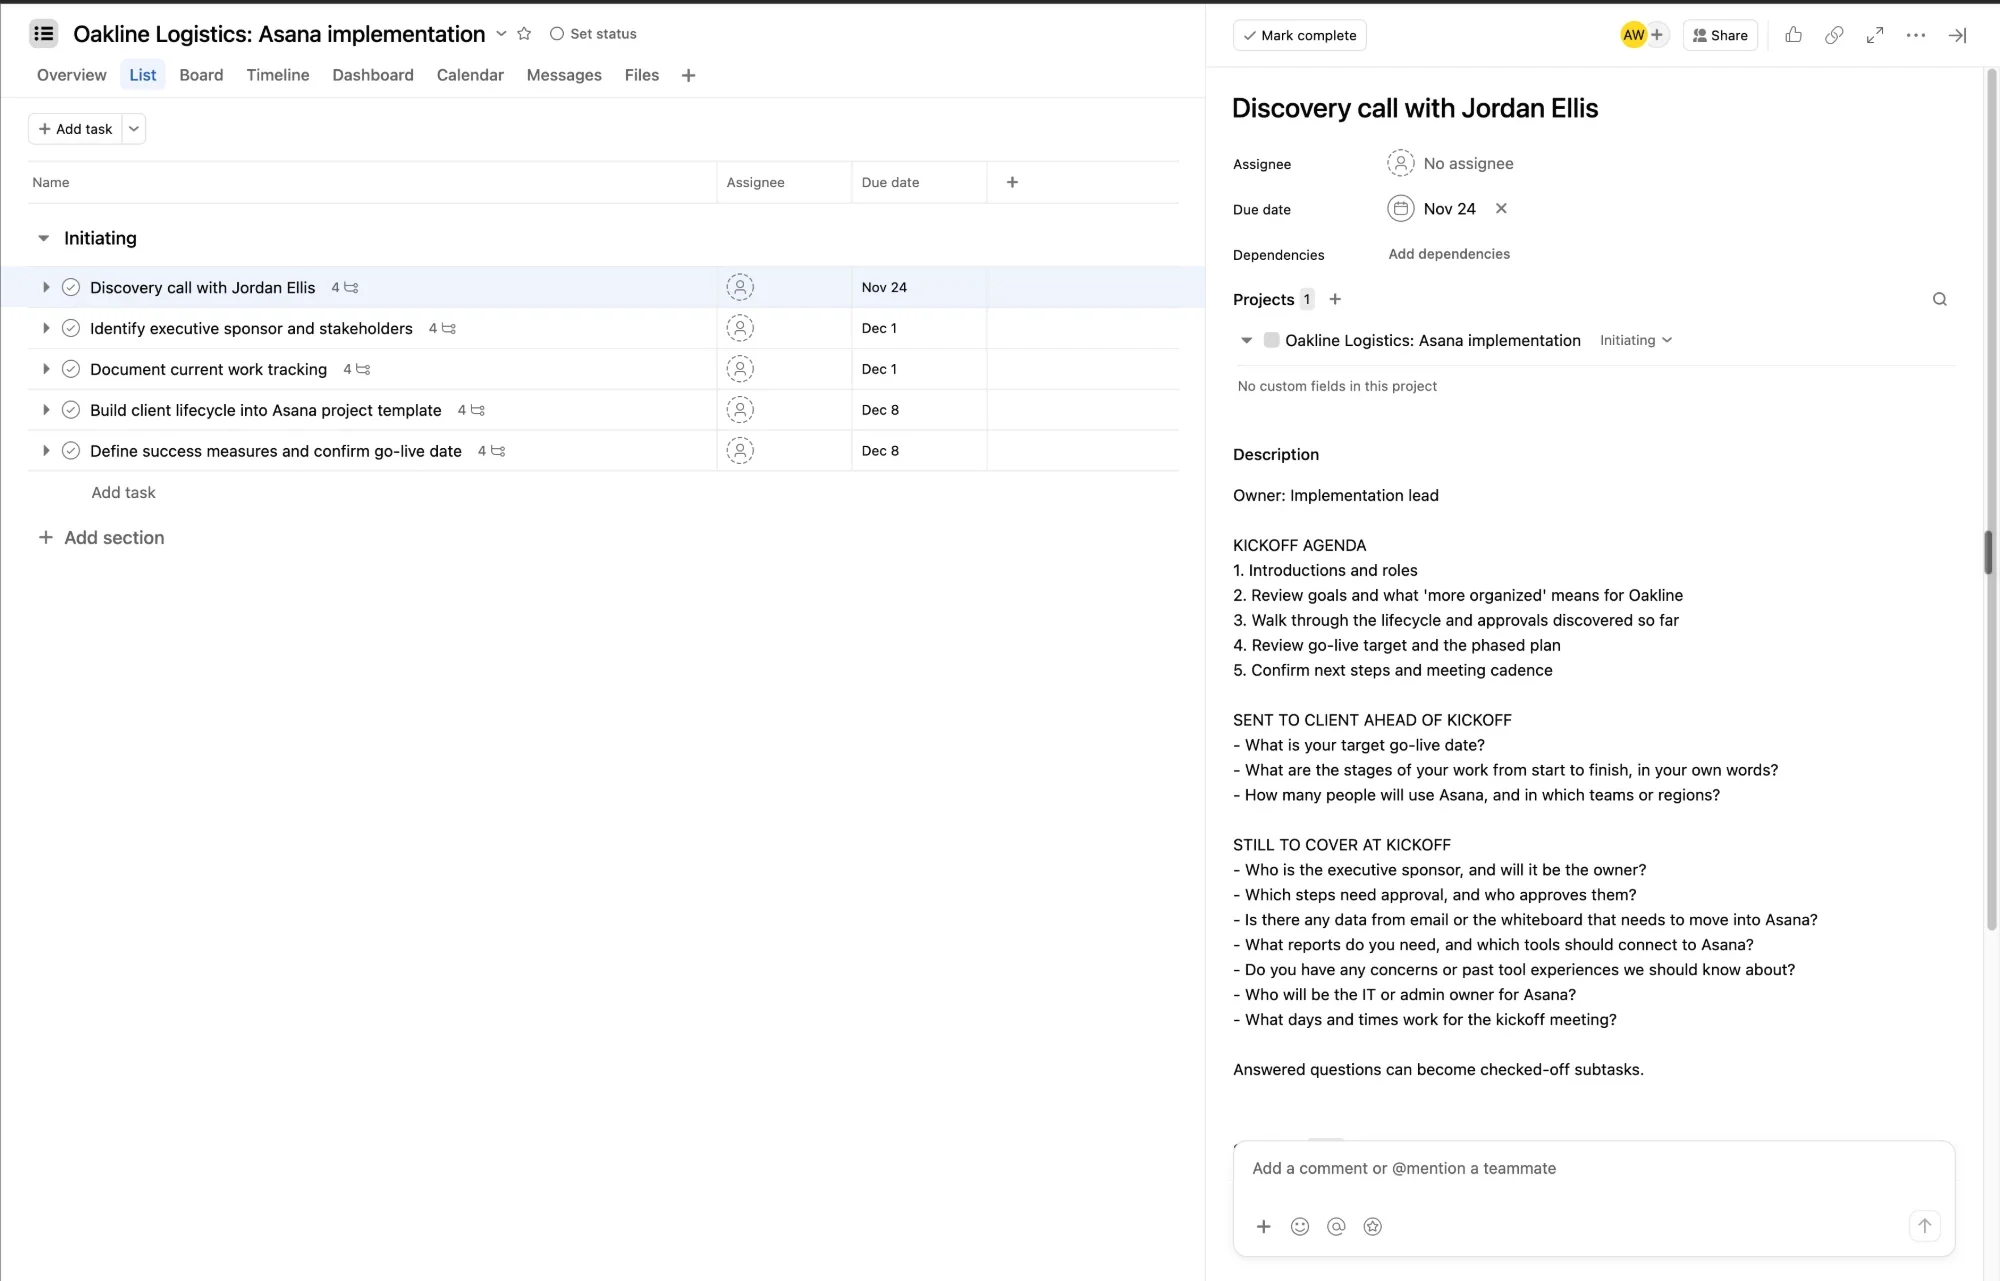Star the Oakline Logistics project as favorite
This screenshot has width=2000, height=1281.
(x=524, y=34)
